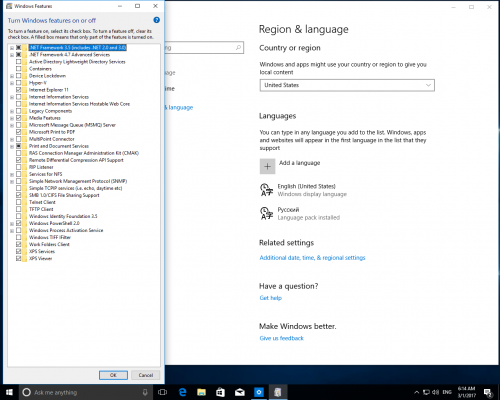Click Cancel in Windows Features

coord(146,375)
